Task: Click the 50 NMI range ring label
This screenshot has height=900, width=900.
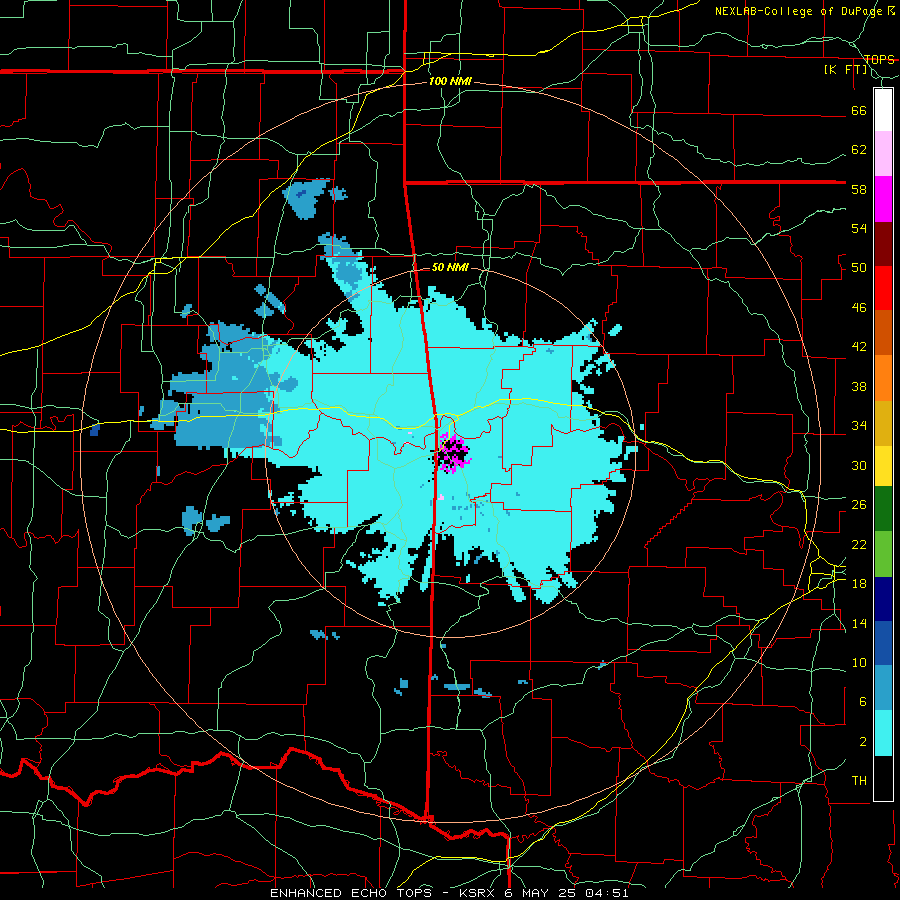Action: [450, 267]
